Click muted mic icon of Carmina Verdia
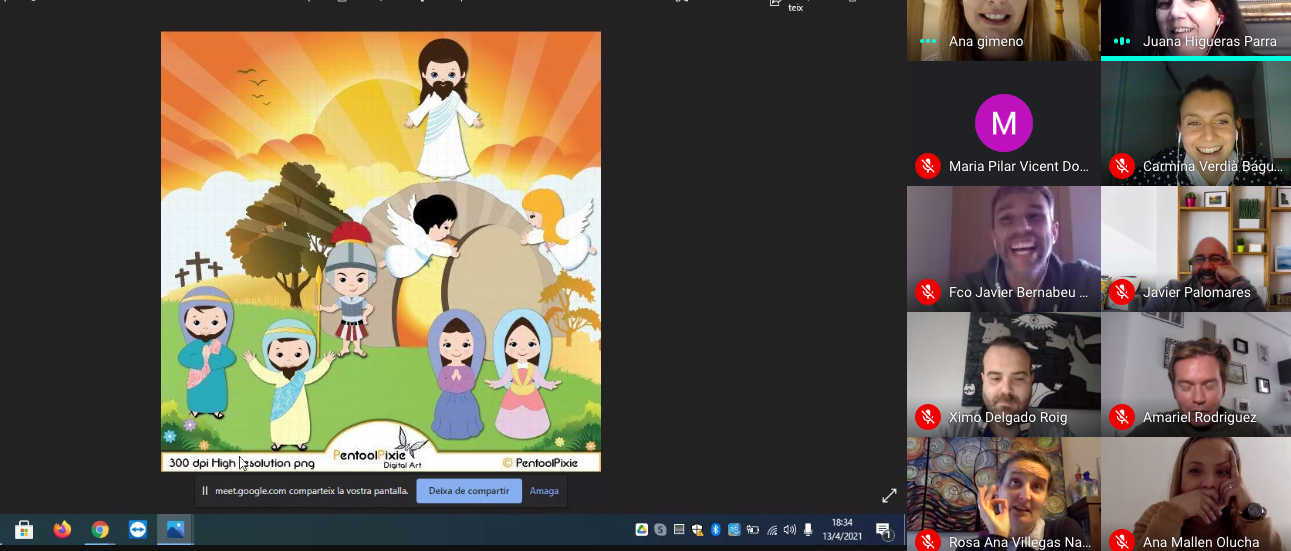The width and height of the screenshot is (1291, 551). click(x=1122, y=166)
